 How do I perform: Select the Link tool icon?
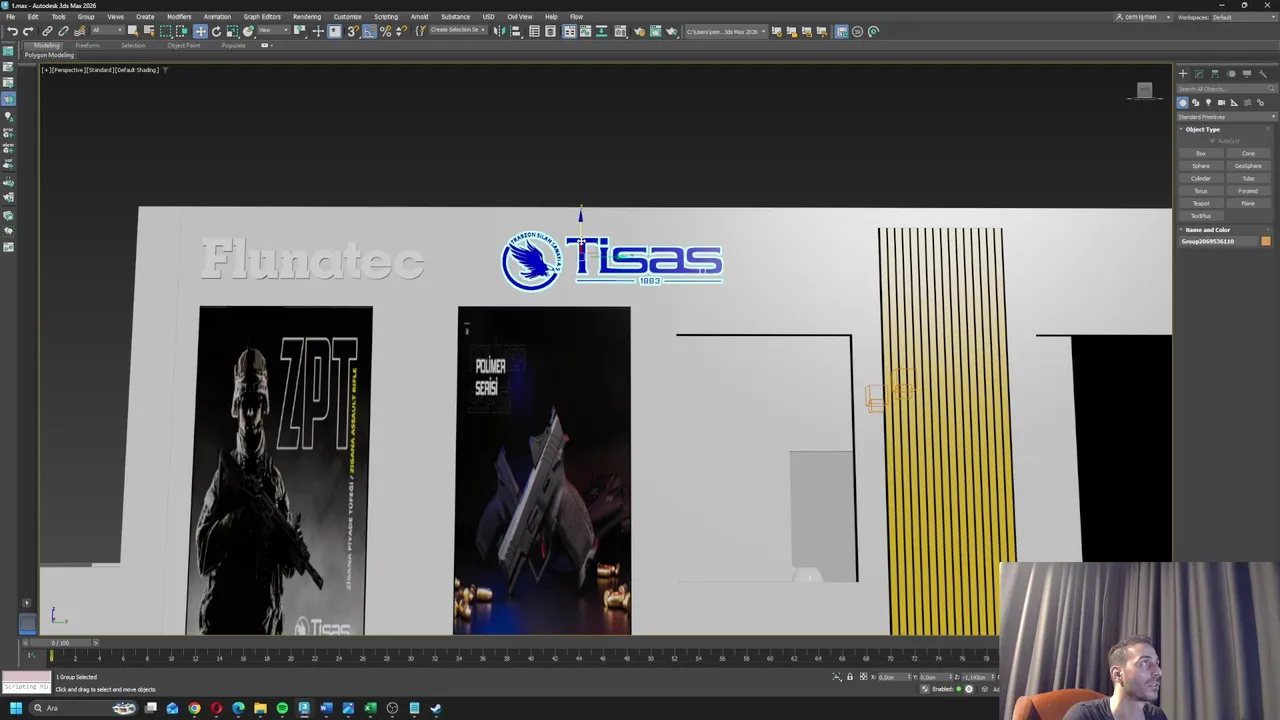[x=47, y=31]
